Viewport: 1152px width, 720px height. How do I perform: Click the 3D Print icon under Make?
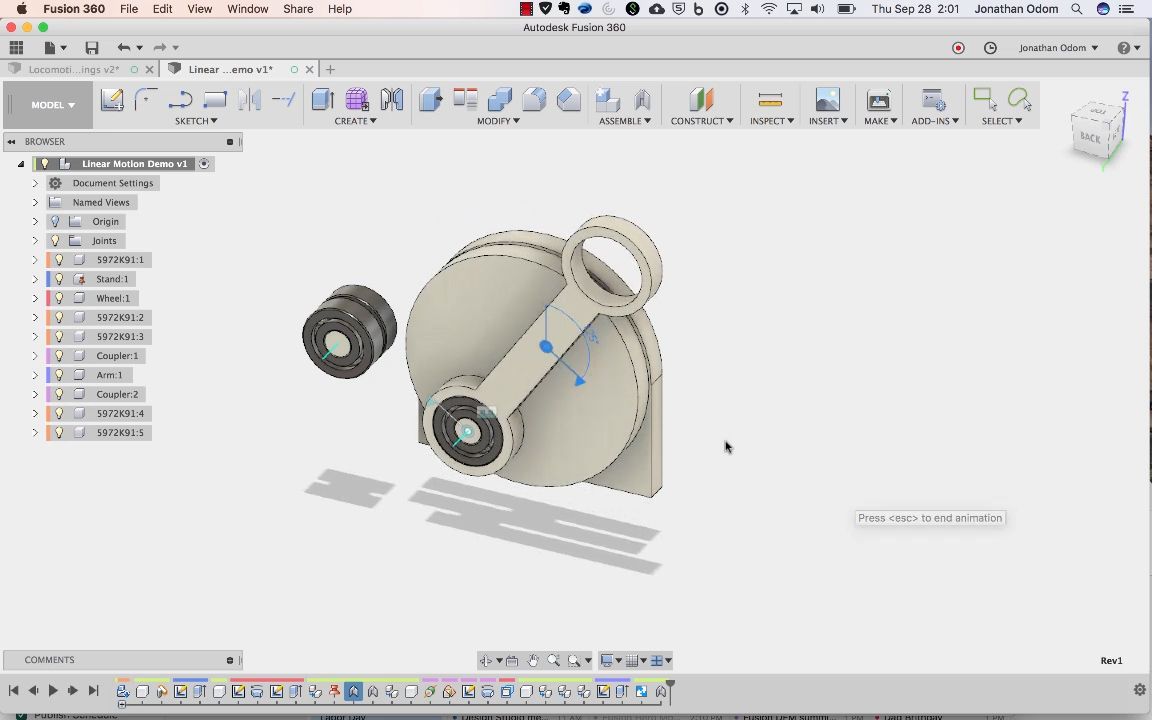878,99
